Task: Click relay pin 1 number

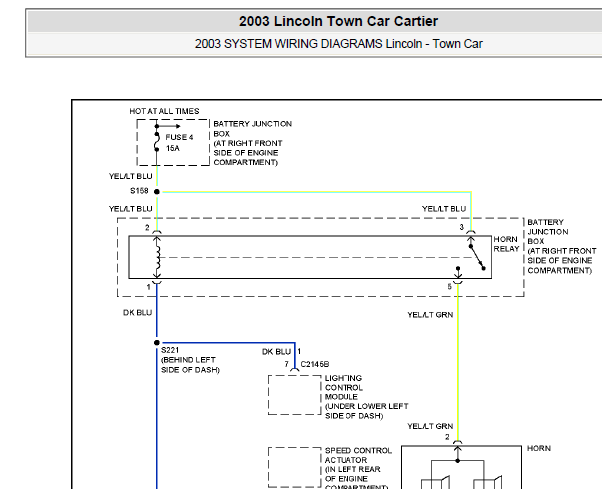Action: coord(149,287)
